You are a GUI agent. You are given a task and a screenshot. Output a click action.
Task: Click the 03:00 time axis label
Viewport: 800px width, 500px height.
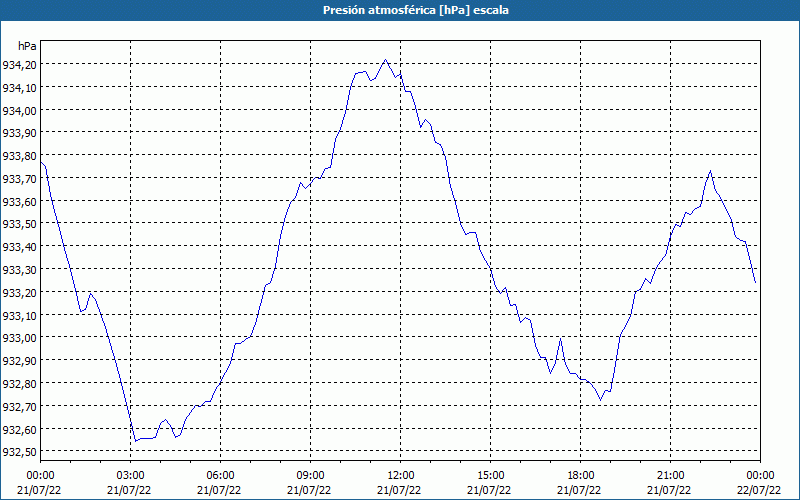tap(130, 476)
